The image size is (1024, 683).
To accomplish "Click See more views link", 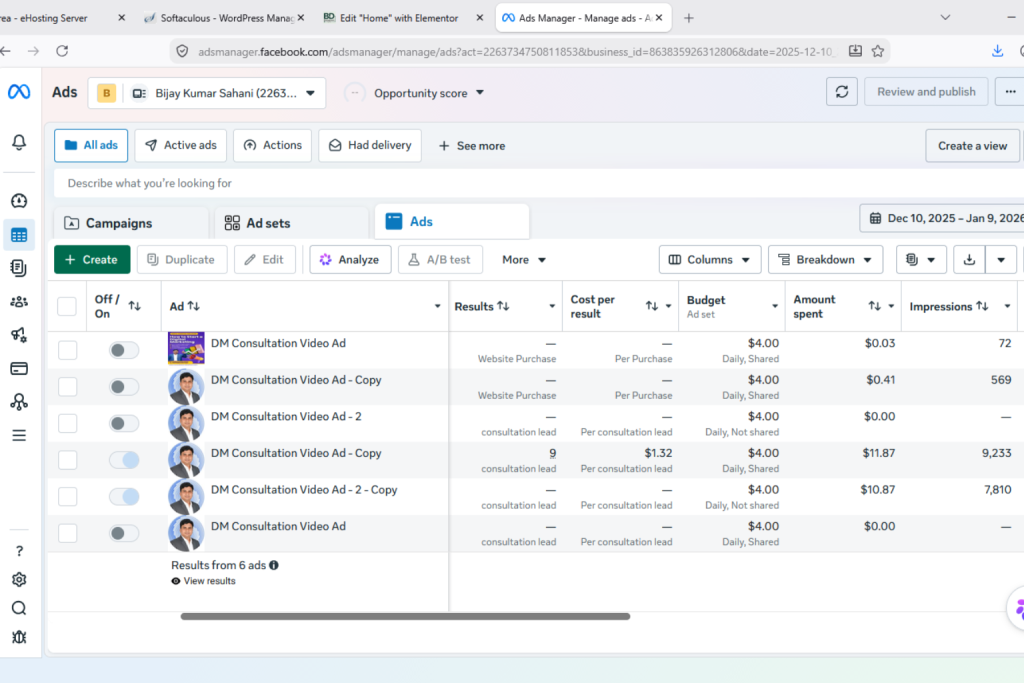I will coord(472,146).
